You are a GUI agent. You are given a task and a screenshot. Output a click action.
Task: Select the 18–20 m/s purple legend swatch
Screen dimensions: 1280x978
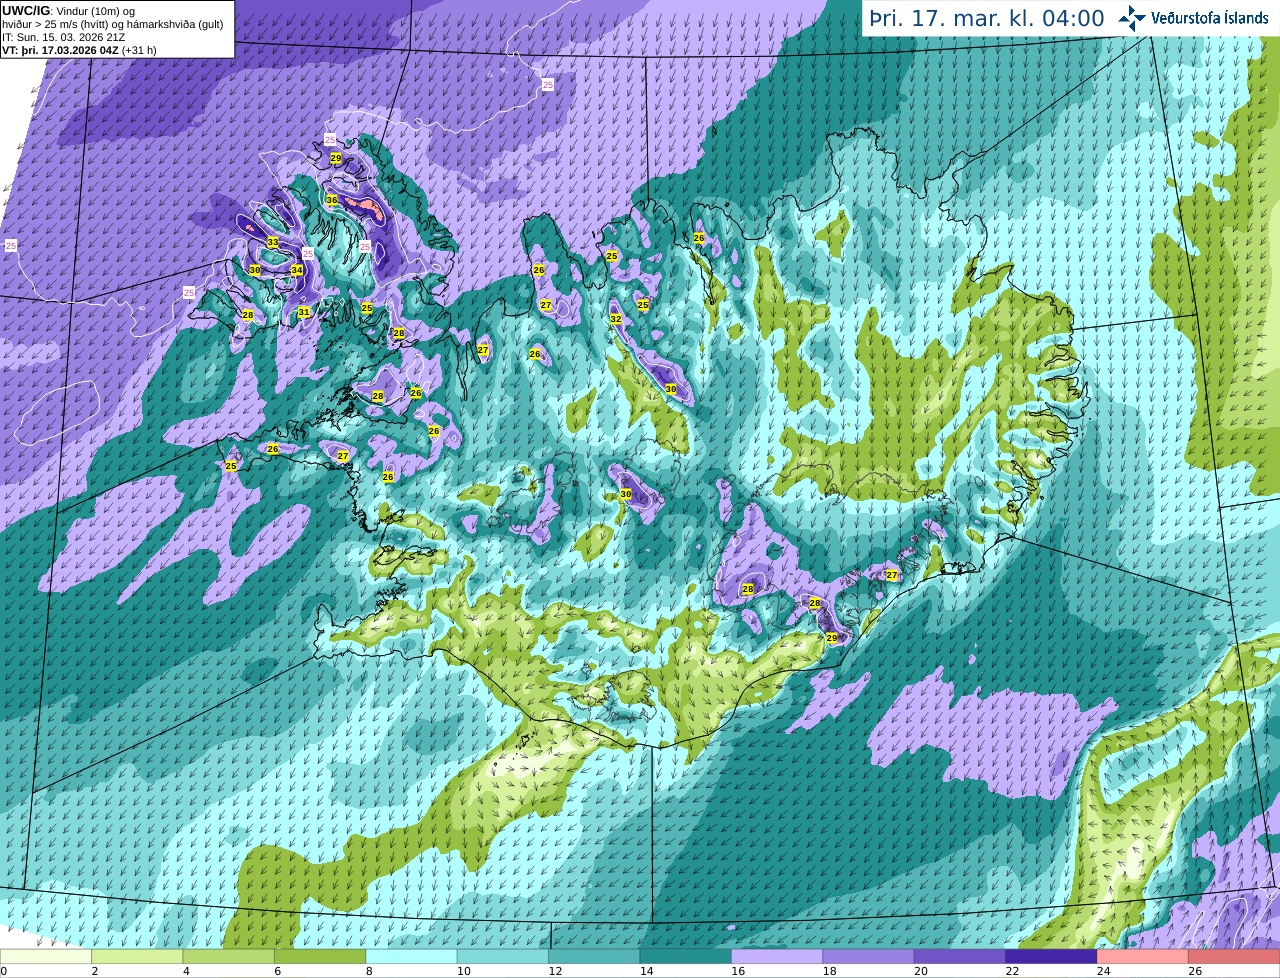[869, 956]
